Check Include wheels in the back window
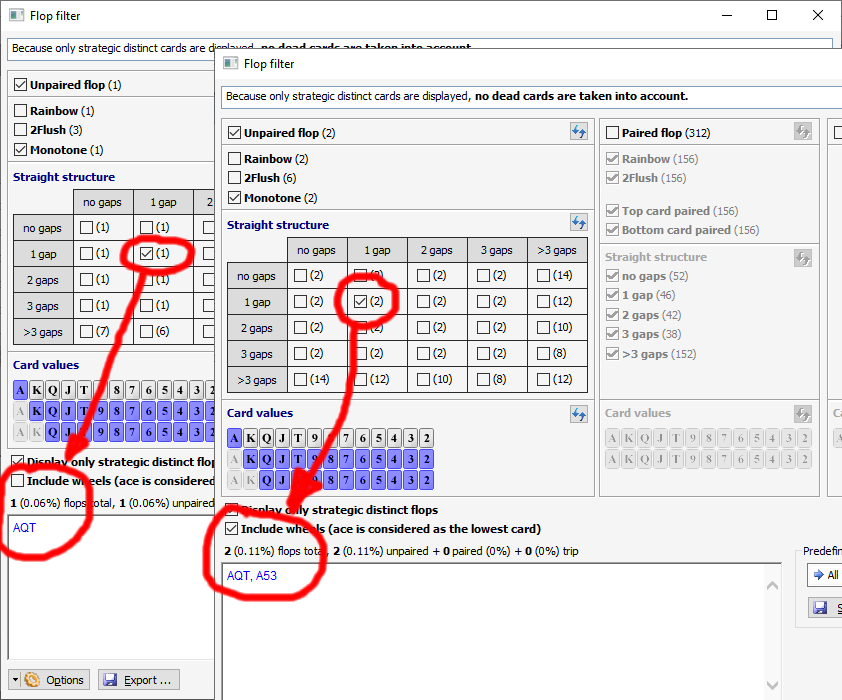Viewport: 842px width, 700px height. [18, 480]
